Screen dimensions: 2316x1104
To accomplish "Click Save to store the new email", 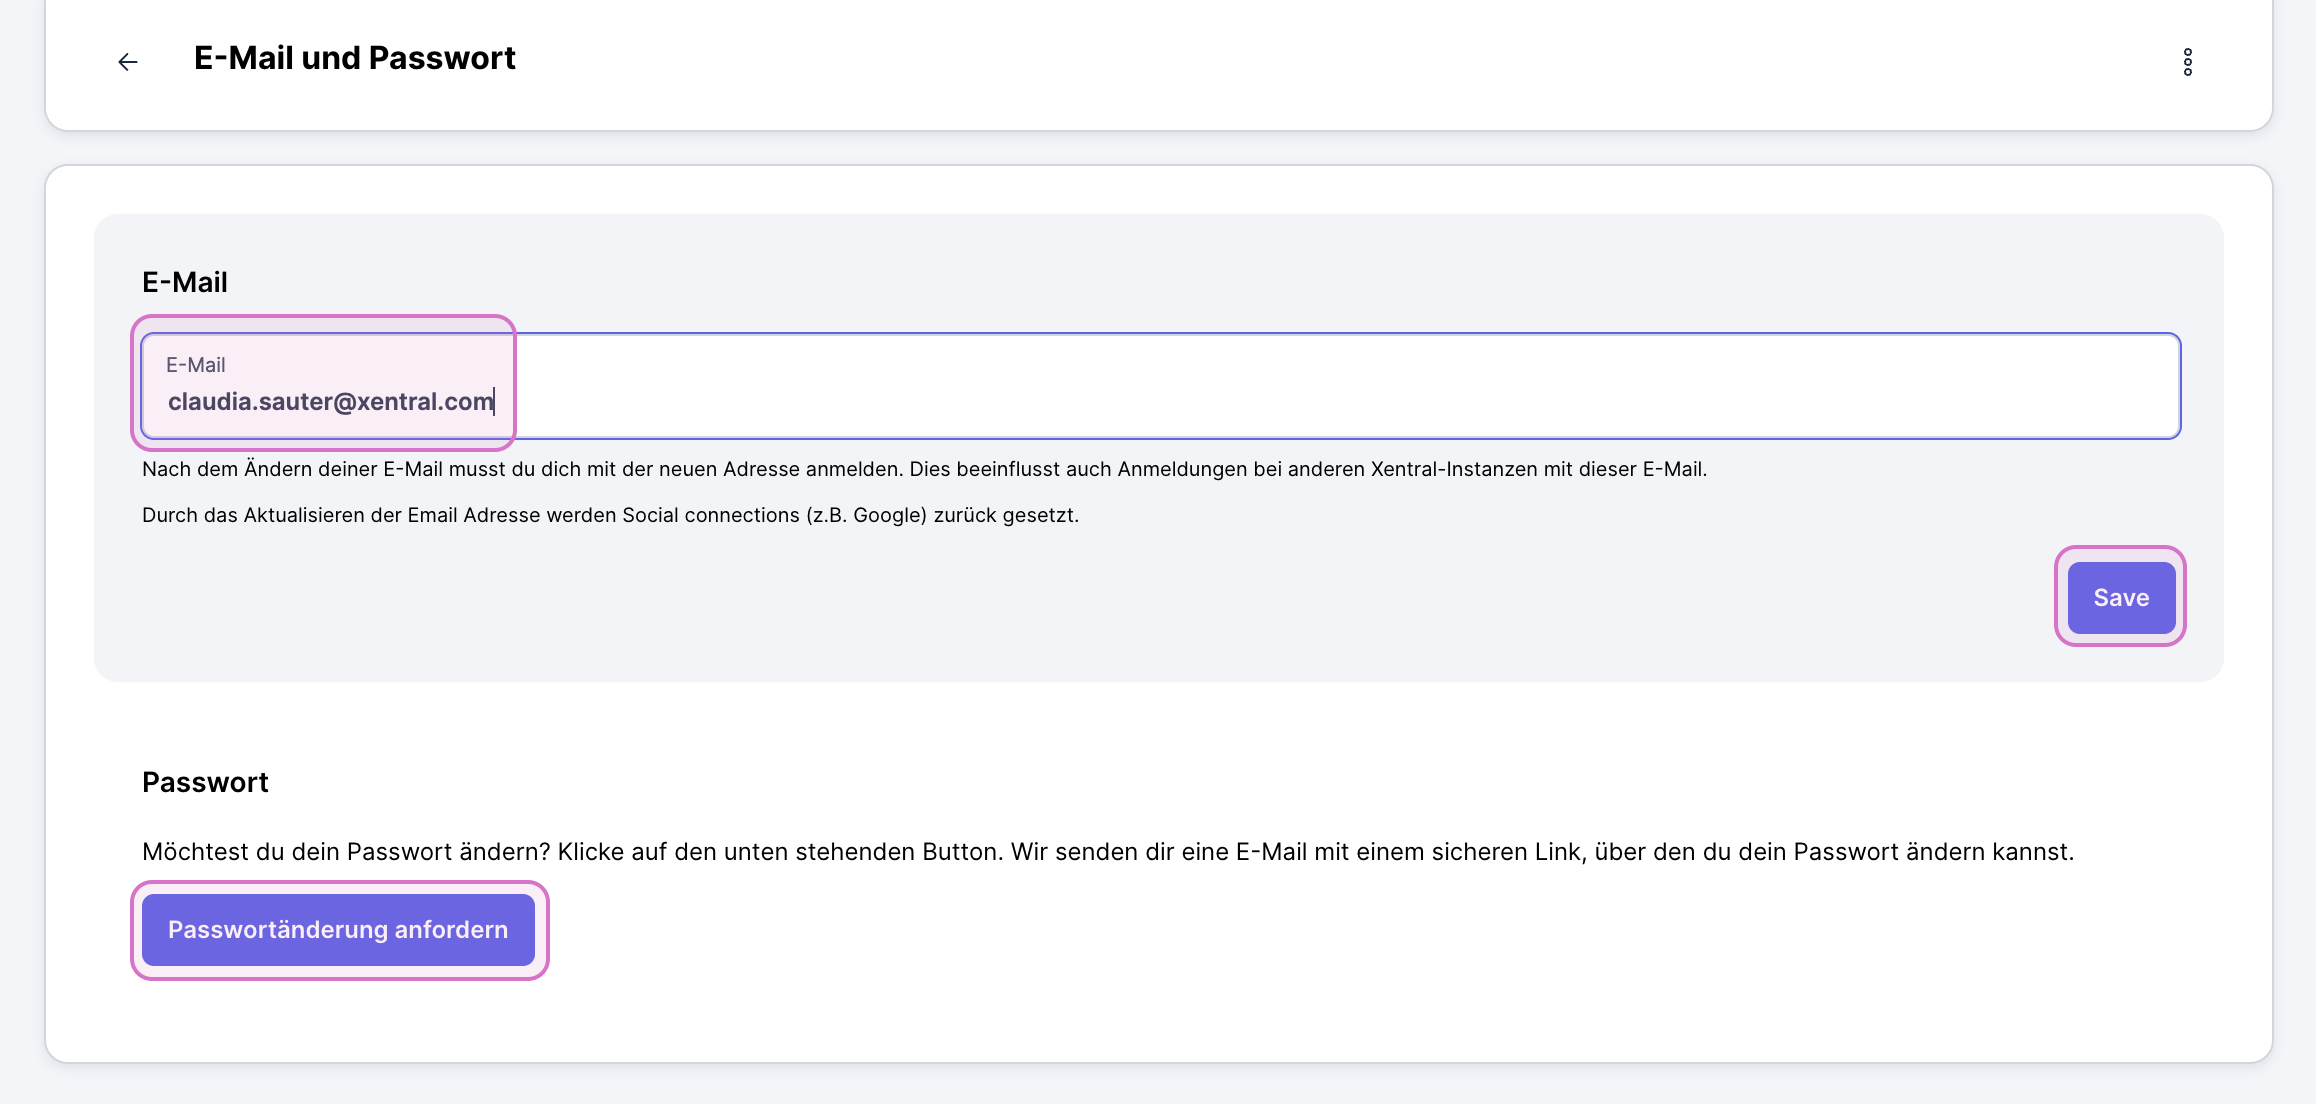I will [x=2120, y=597].
